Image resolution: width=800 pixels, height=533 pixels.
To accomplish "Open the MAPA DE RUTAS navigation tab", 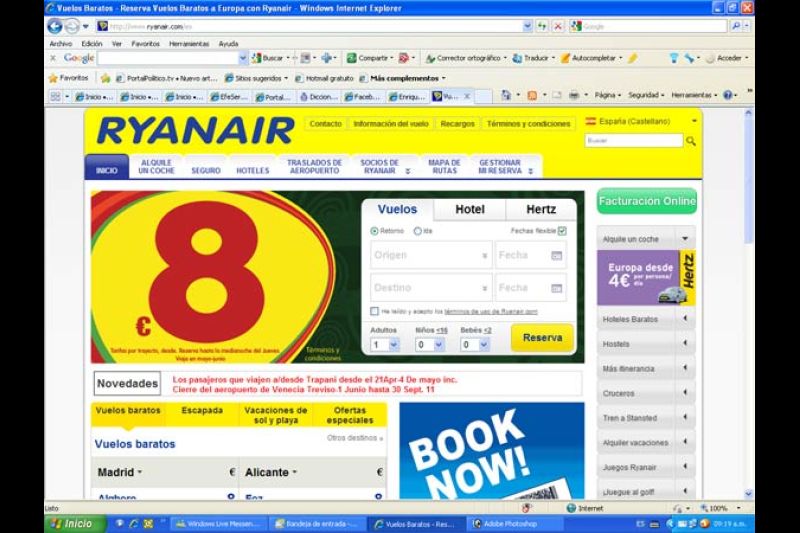I will coord(444,167).
